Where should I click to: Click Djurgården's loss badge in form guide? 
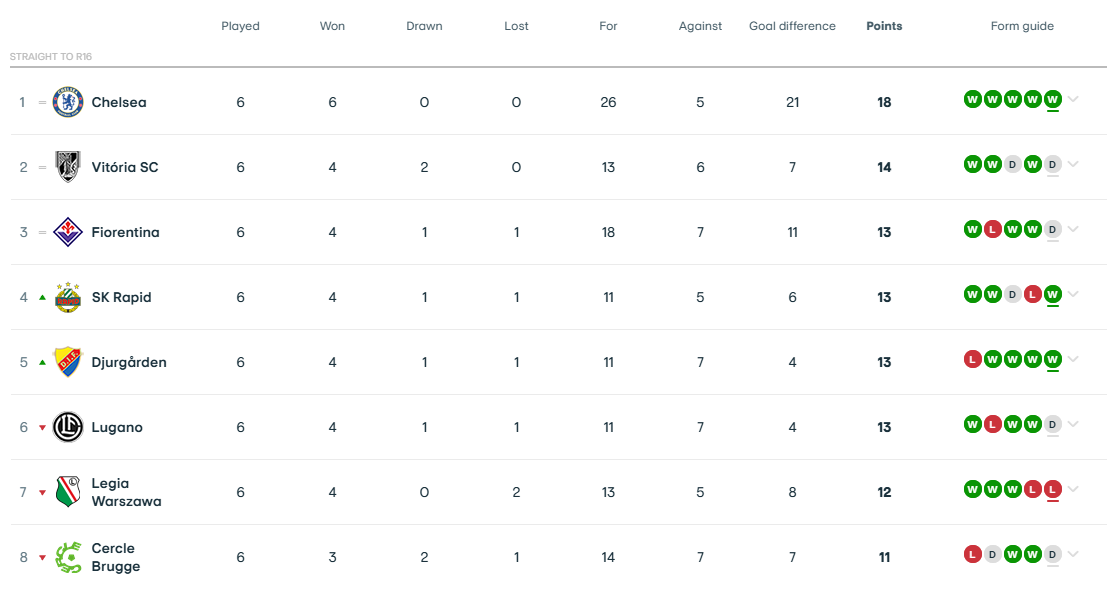click(x=973, y=359)
